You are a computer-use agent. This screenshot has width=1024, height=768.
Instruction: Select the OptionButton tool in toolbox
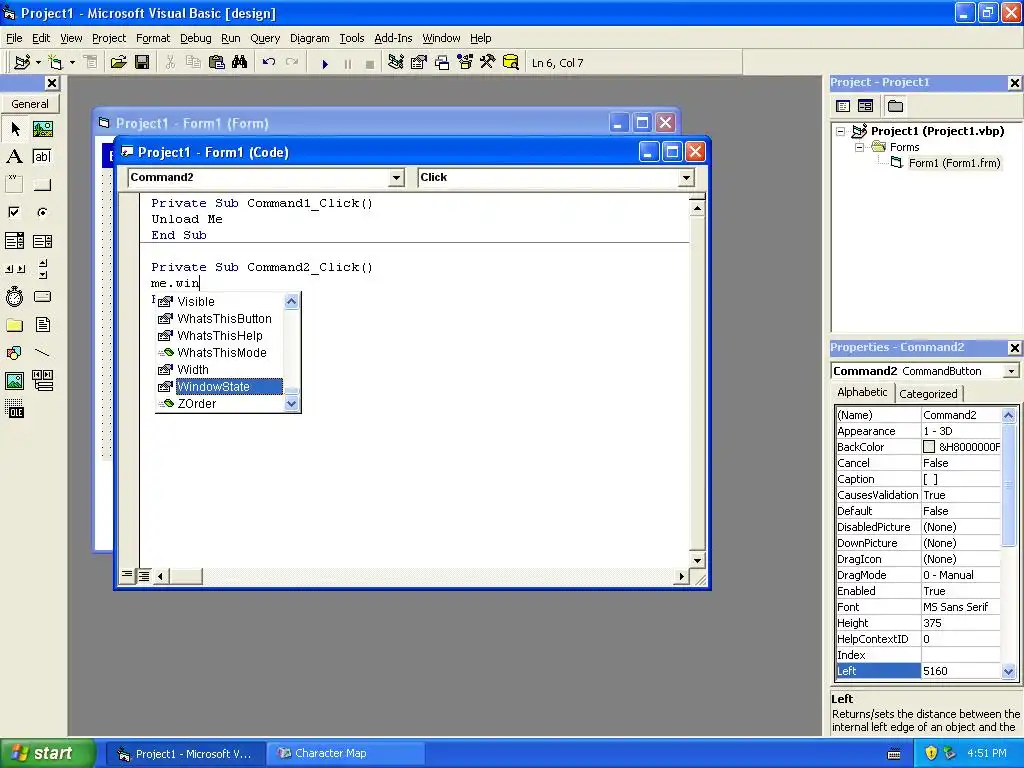[x=42, y=212]
